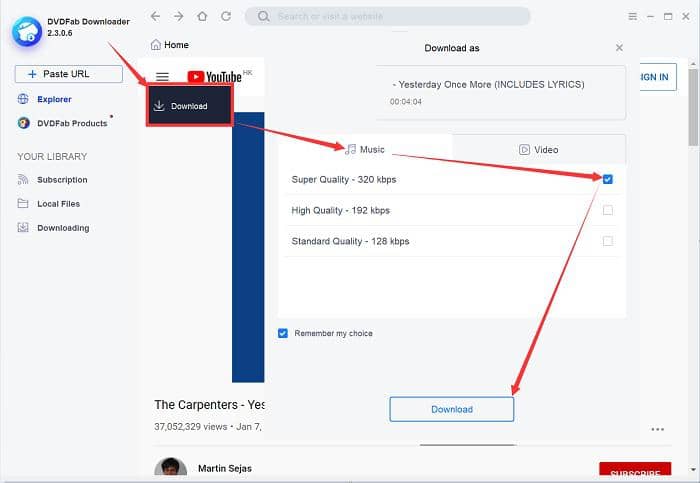Click the Subscription feed icon
Viewport: 700px width, 483px height.
click(x=23, y=179)
